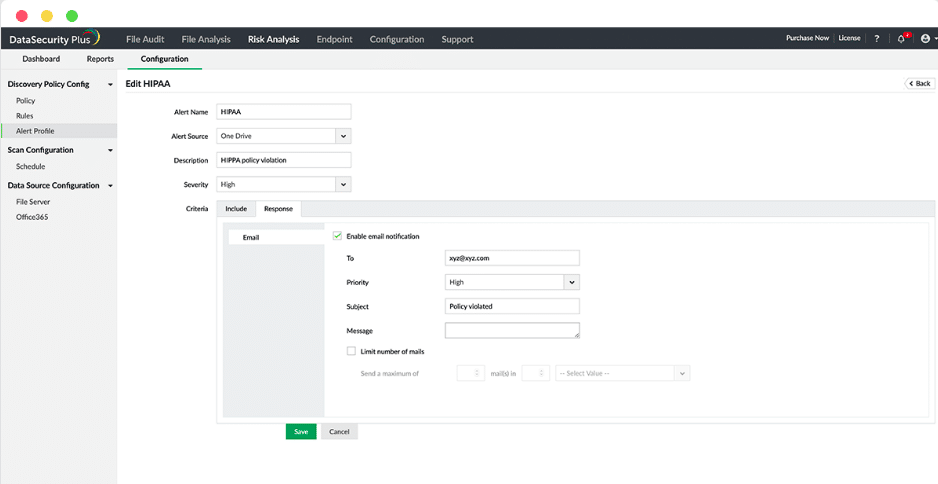Viewport: 938px width, 484px height.
Task: Open Office365 in the sidebar
Action: 32,217
